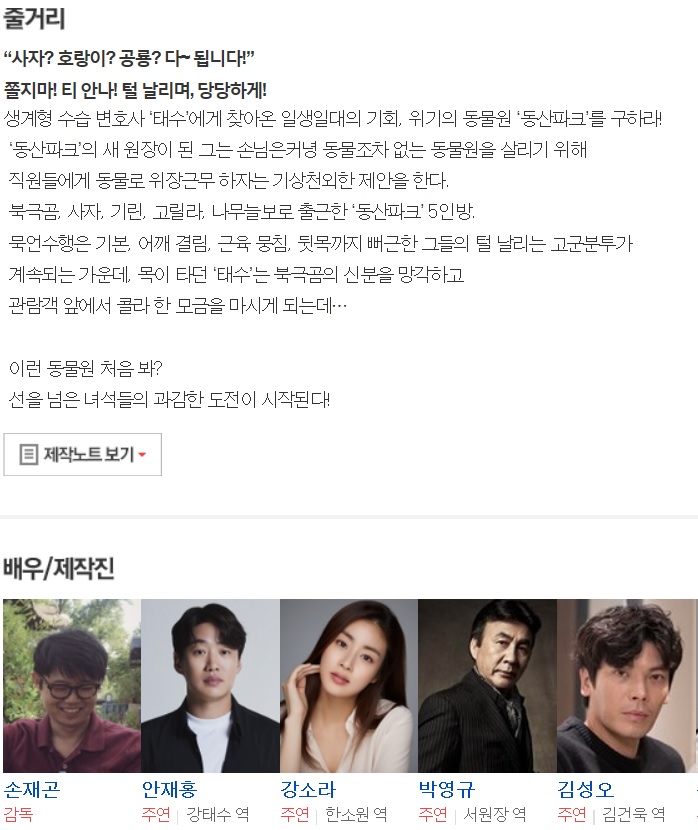Viewport: 698px width, 830px height.
Task: Open actor 안재홍's photo thumbnail
Action: coord(211,685)
